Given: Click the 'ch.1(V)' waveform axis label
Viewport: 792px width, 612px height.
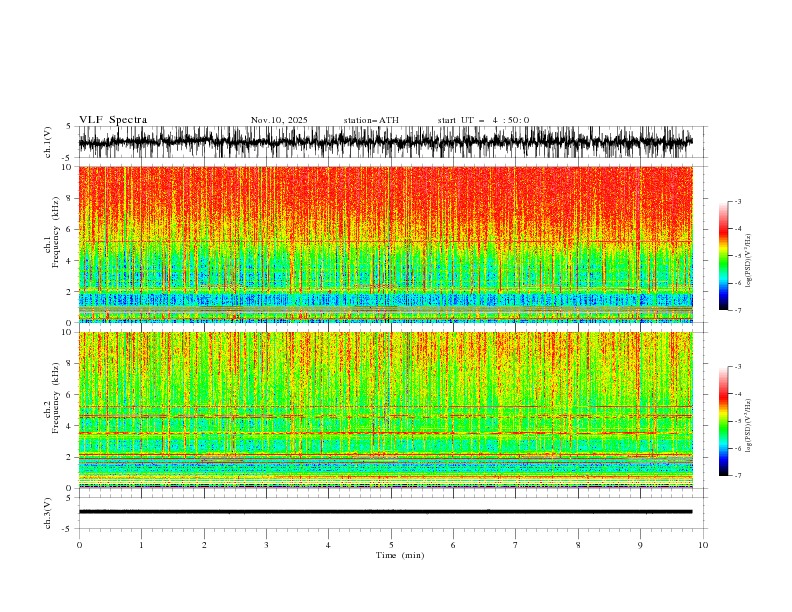Looking at the screenshot, I should (x=48, y=142).
